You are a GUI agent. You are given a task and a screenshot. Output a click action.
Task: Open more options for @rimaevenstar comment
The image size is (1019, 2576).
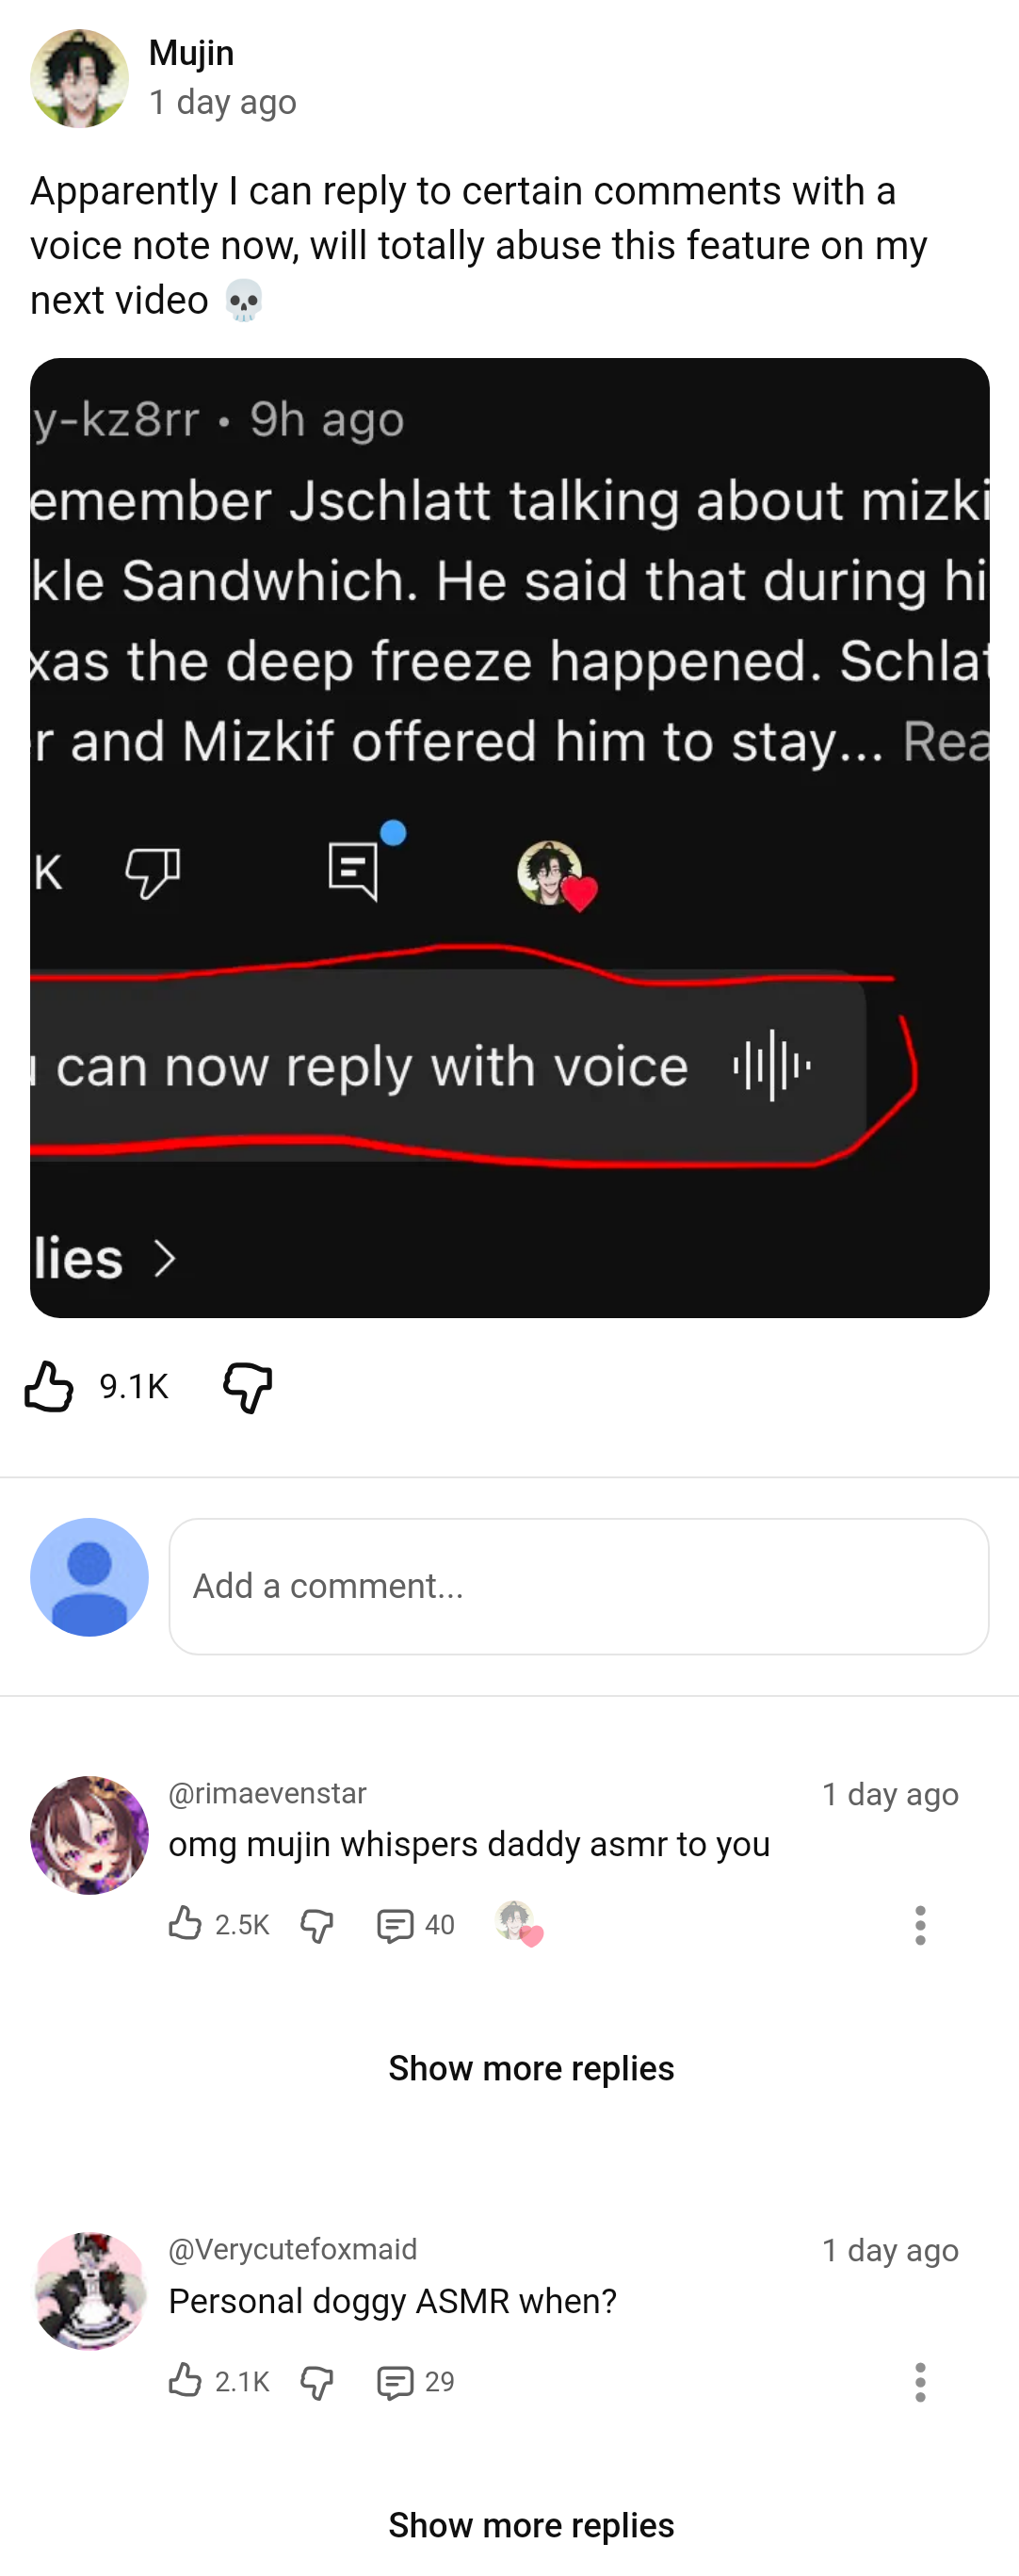(x=920, y=1925)
